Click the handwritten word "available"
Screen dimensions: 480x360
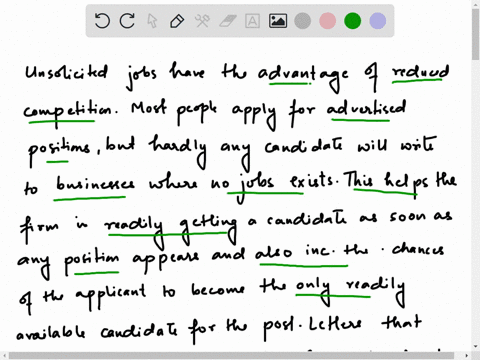click(x=51, y=331)
